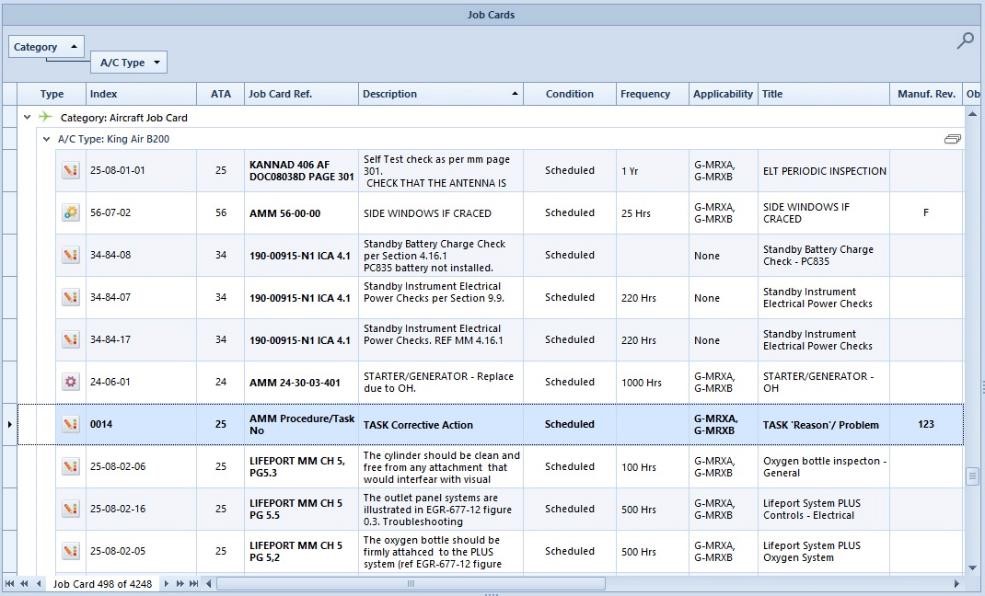Screen dimensions: 985x596
Task: Sort by ATA column header
Action: [x=220, y=94]
